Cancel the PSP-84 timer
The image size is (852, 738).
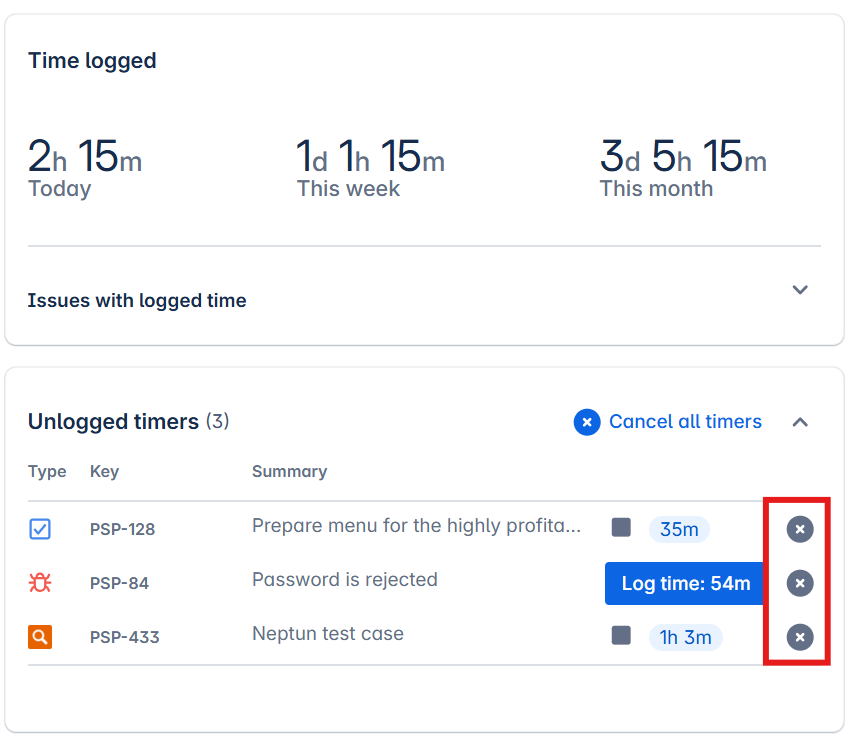[799, 583]
